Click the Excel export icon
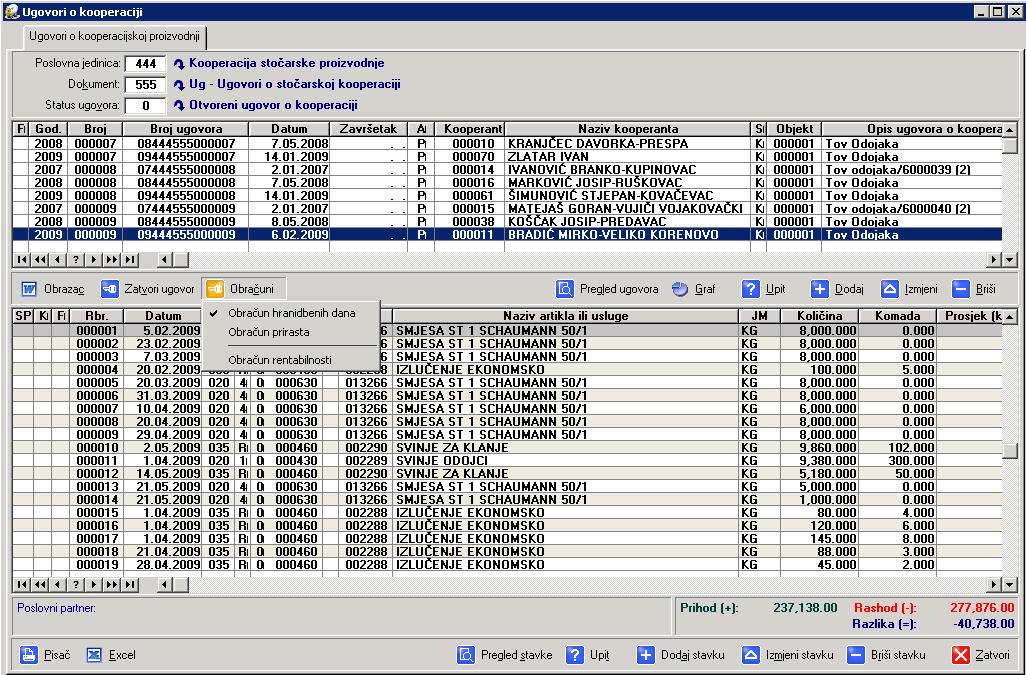Viewport: 1026px width, 675px height. click(x=94, y=655)
